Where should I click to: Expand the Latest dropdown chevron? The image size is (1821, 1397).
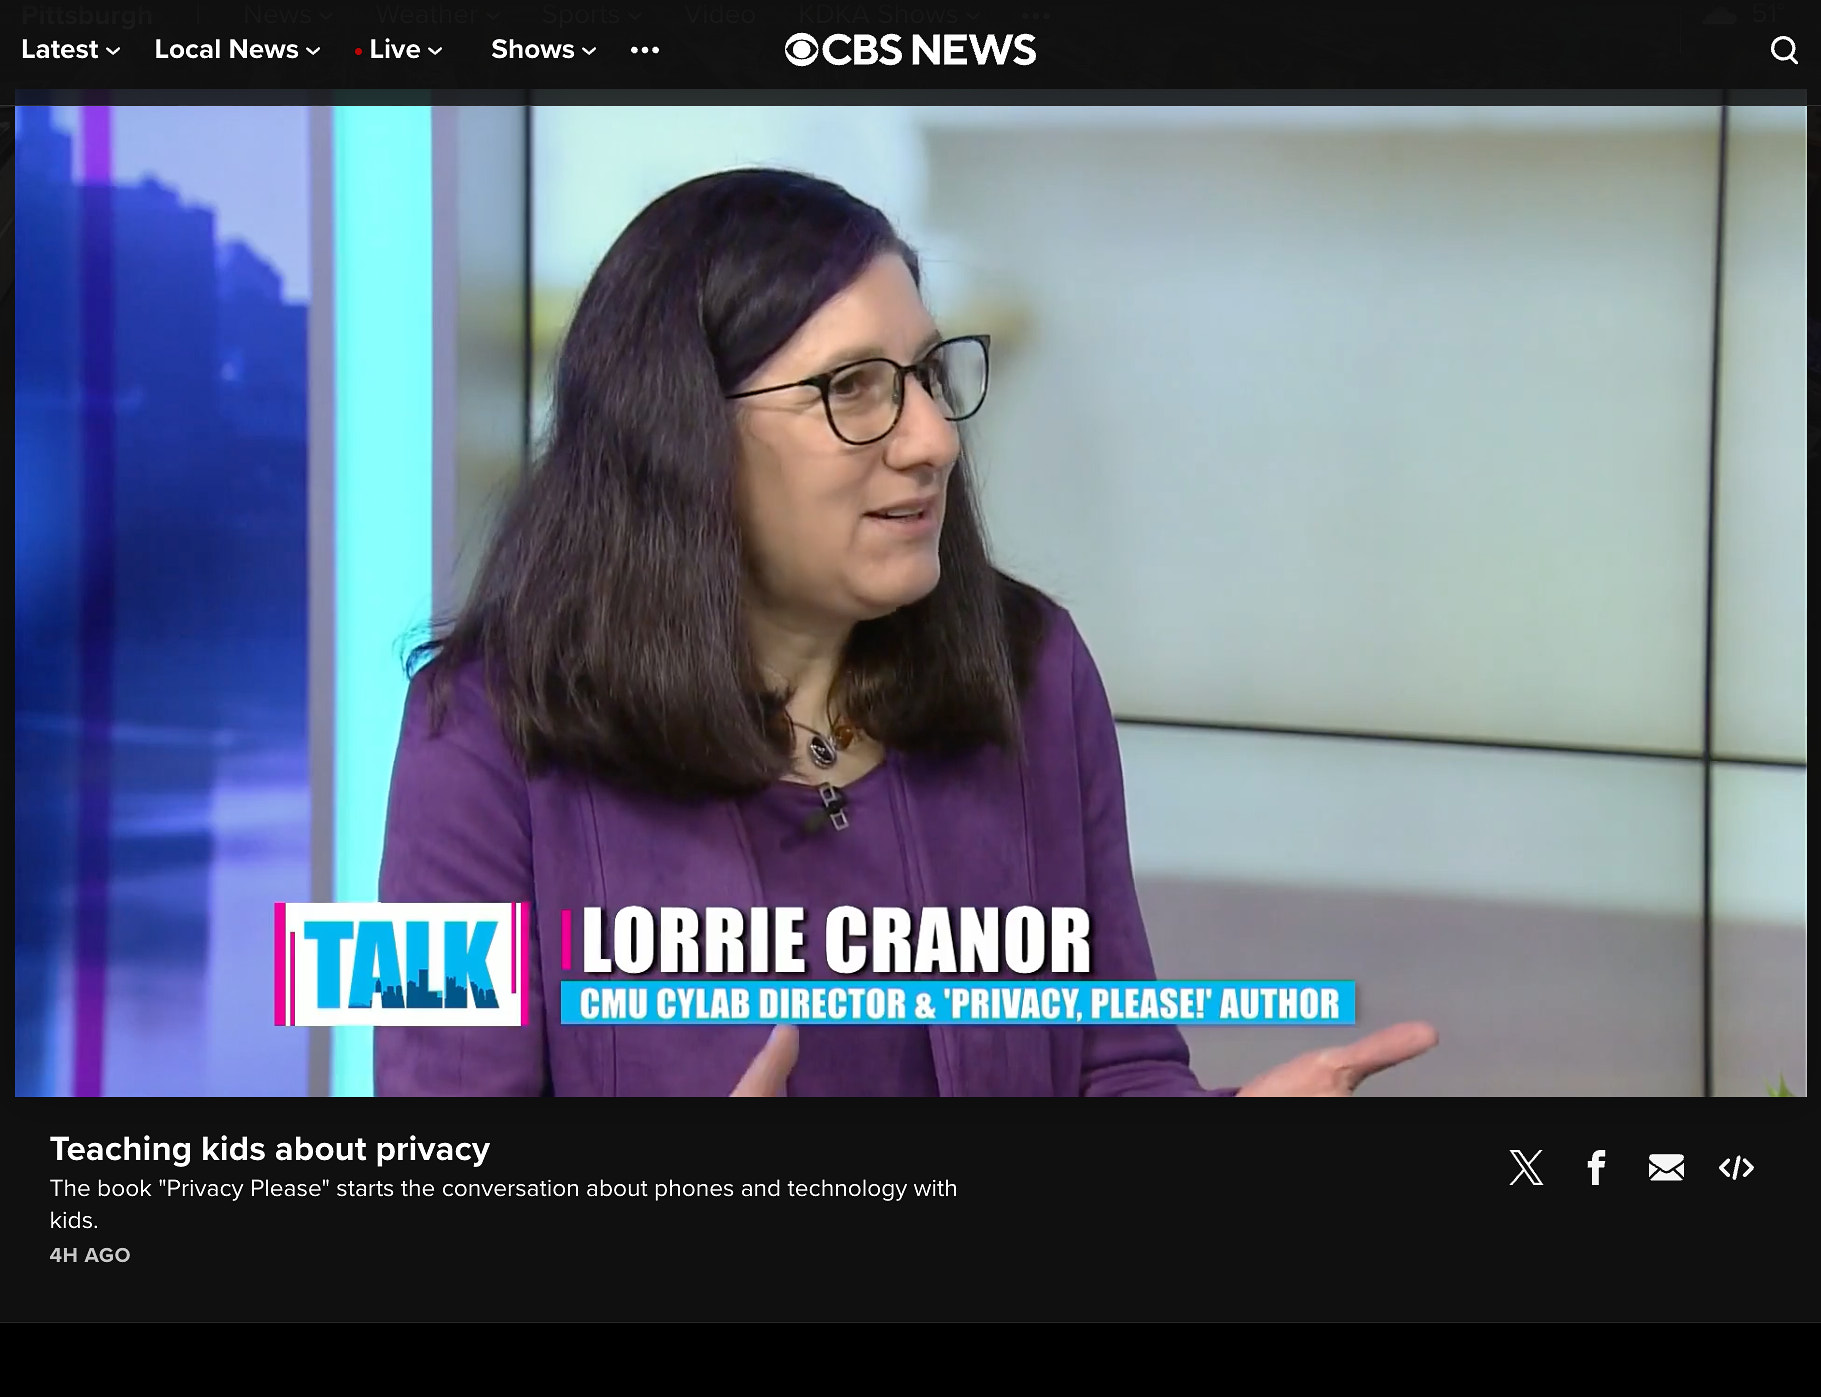click(113, 51)
